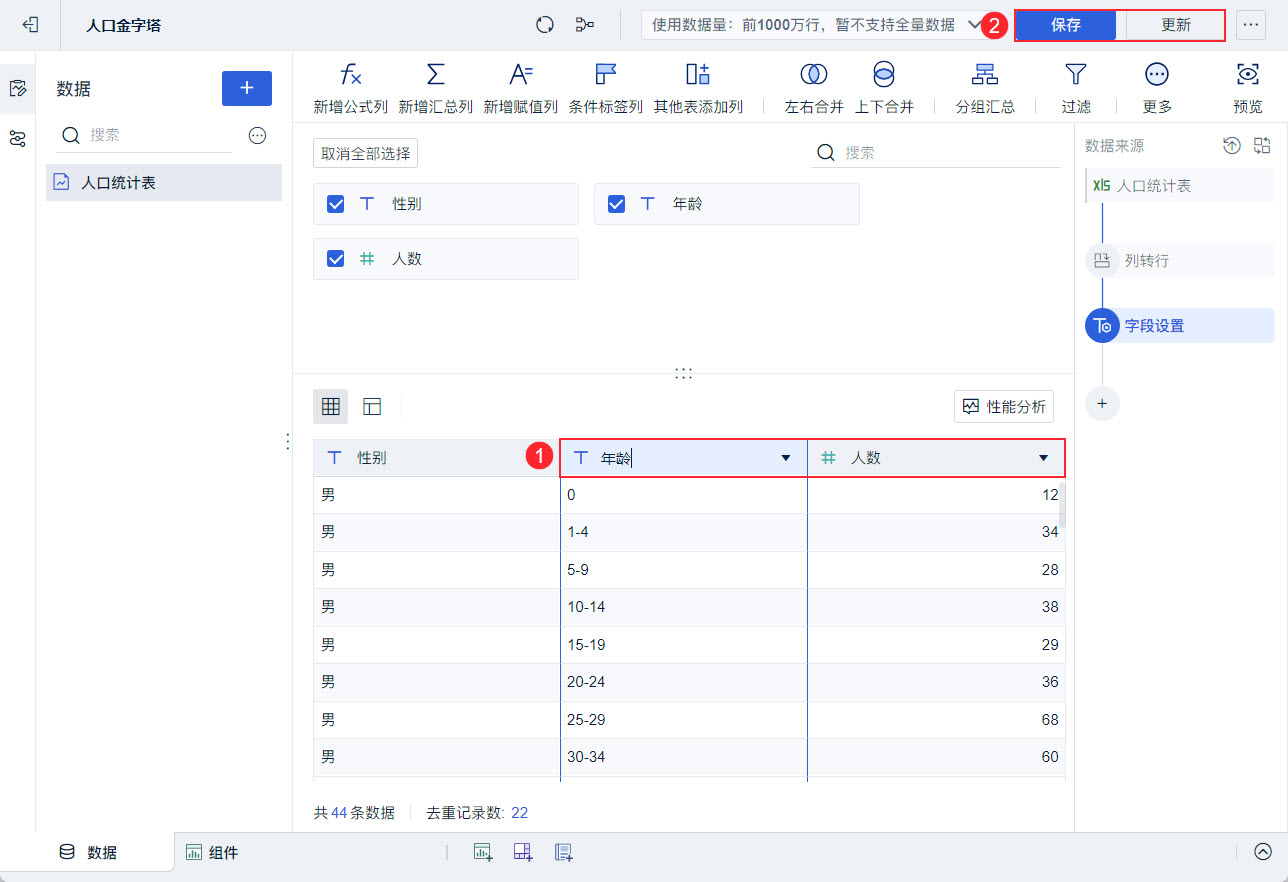Open the more options circle beside data search
The image size is (1288, 882).
coord(257,135)
